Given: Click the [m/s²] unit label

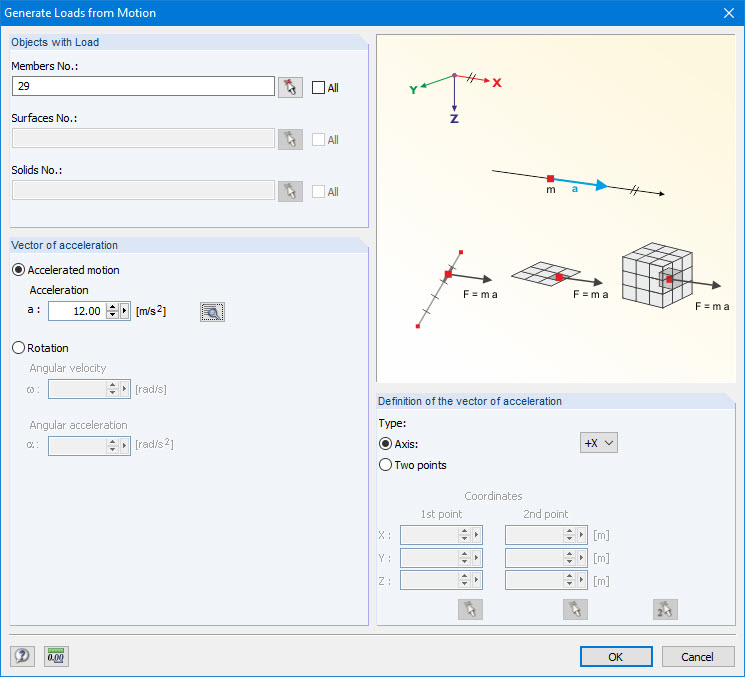Looking at the screenshot, I should click(151, 311).
